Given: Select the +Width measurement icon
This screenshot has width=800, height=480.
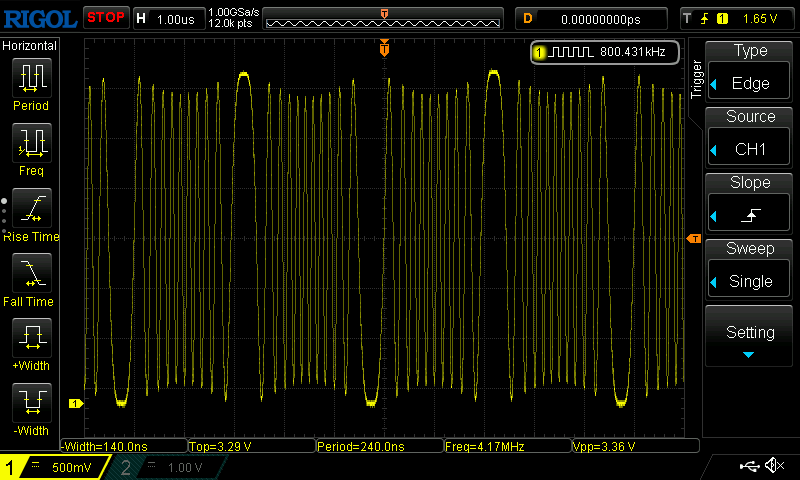Looking at the screenshot, I should 32,338.
